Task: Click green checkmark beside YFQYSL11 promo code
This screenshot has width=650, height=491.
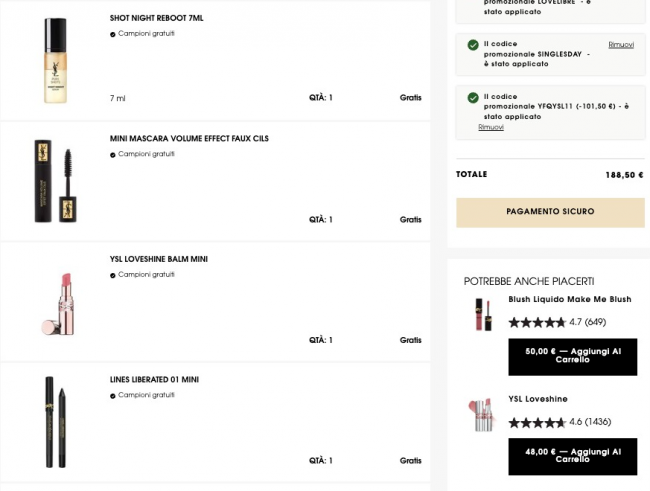Action: pyautogui.click(x=473, y=98)
